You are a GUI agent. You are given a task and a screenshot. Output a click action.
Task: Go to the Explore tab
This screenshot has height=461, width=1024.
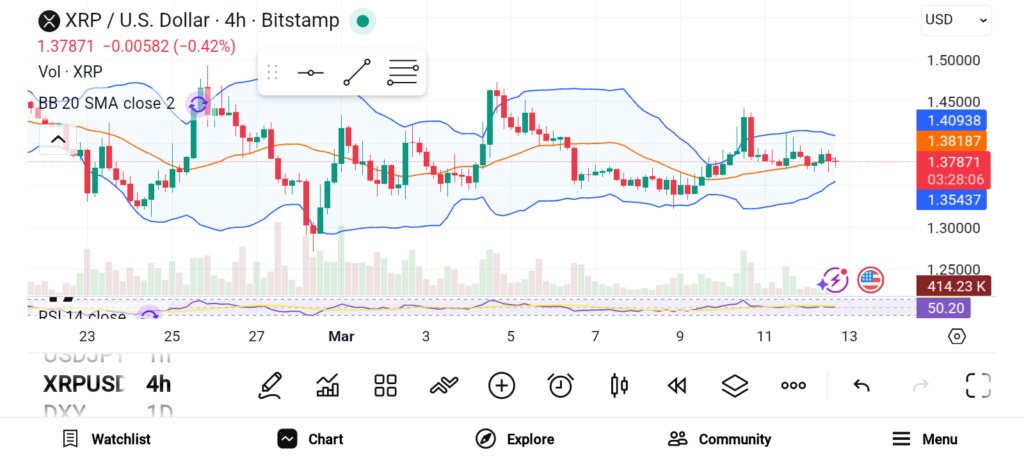515,439
